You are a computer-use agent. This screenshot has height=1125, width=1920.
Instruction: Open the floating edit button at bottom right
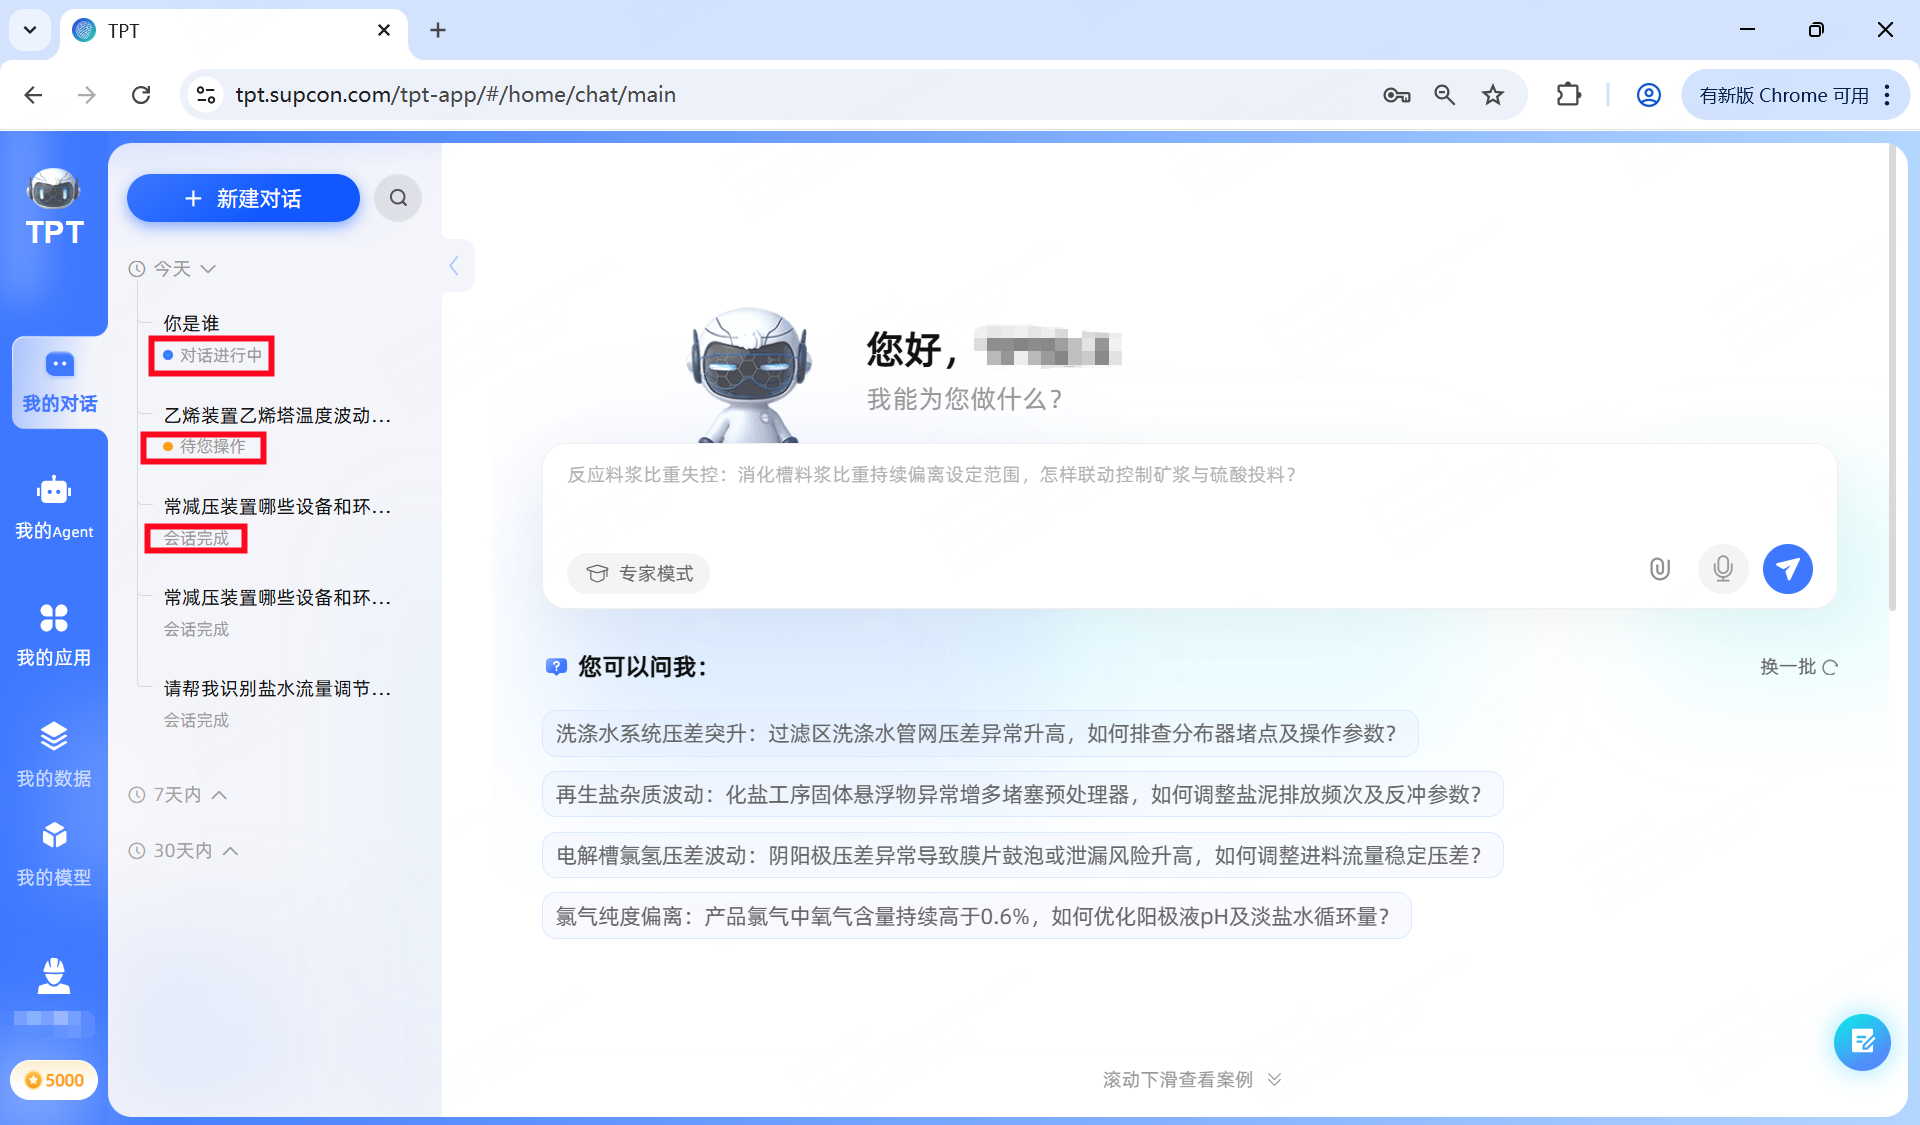click(1862, 1042)
